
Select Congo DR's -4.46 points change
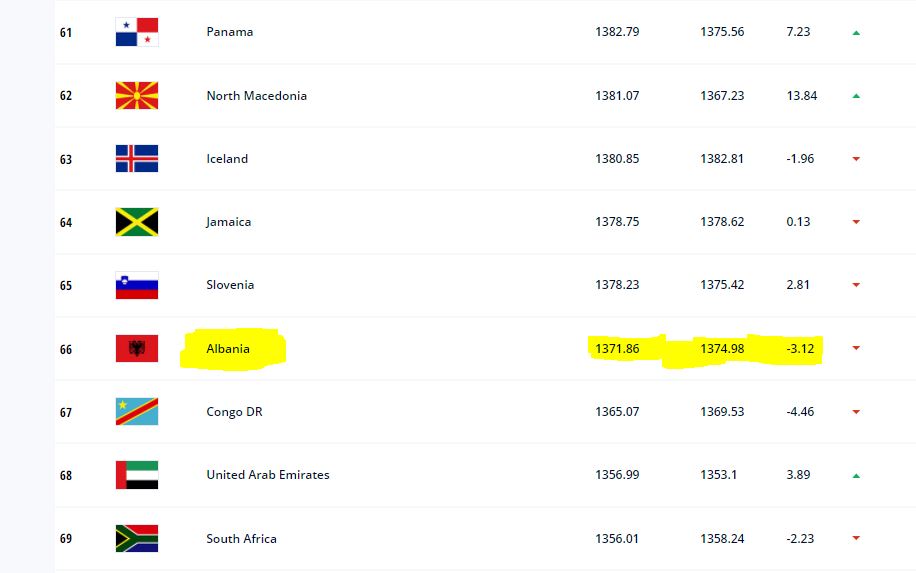pyautogui.click(x=798, y=412)
